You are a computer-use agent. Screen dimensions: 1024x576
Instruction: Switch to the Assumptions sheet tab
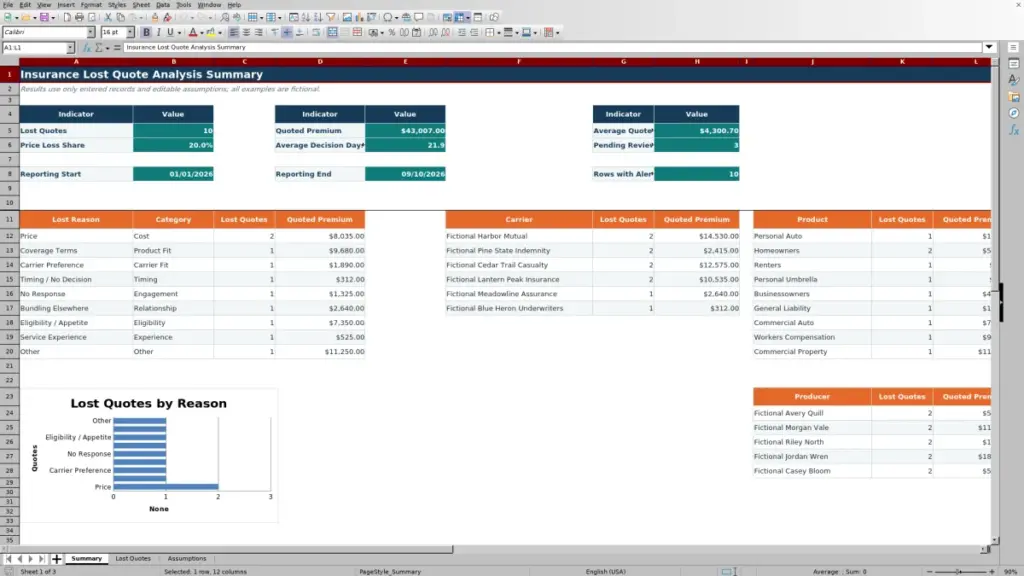click(x=187, y=559)
